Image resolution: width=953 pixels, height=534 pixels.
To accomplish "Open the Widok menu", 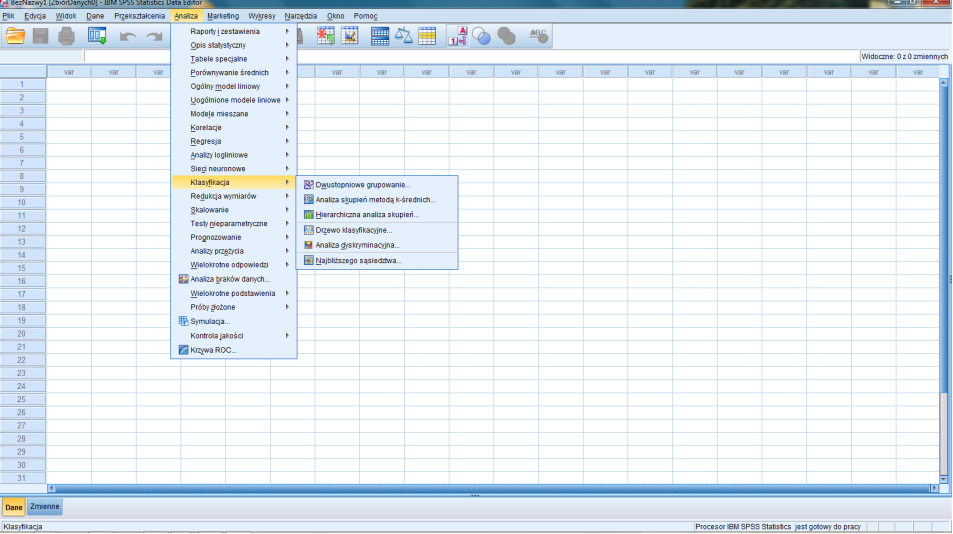I will click(66, 16).
